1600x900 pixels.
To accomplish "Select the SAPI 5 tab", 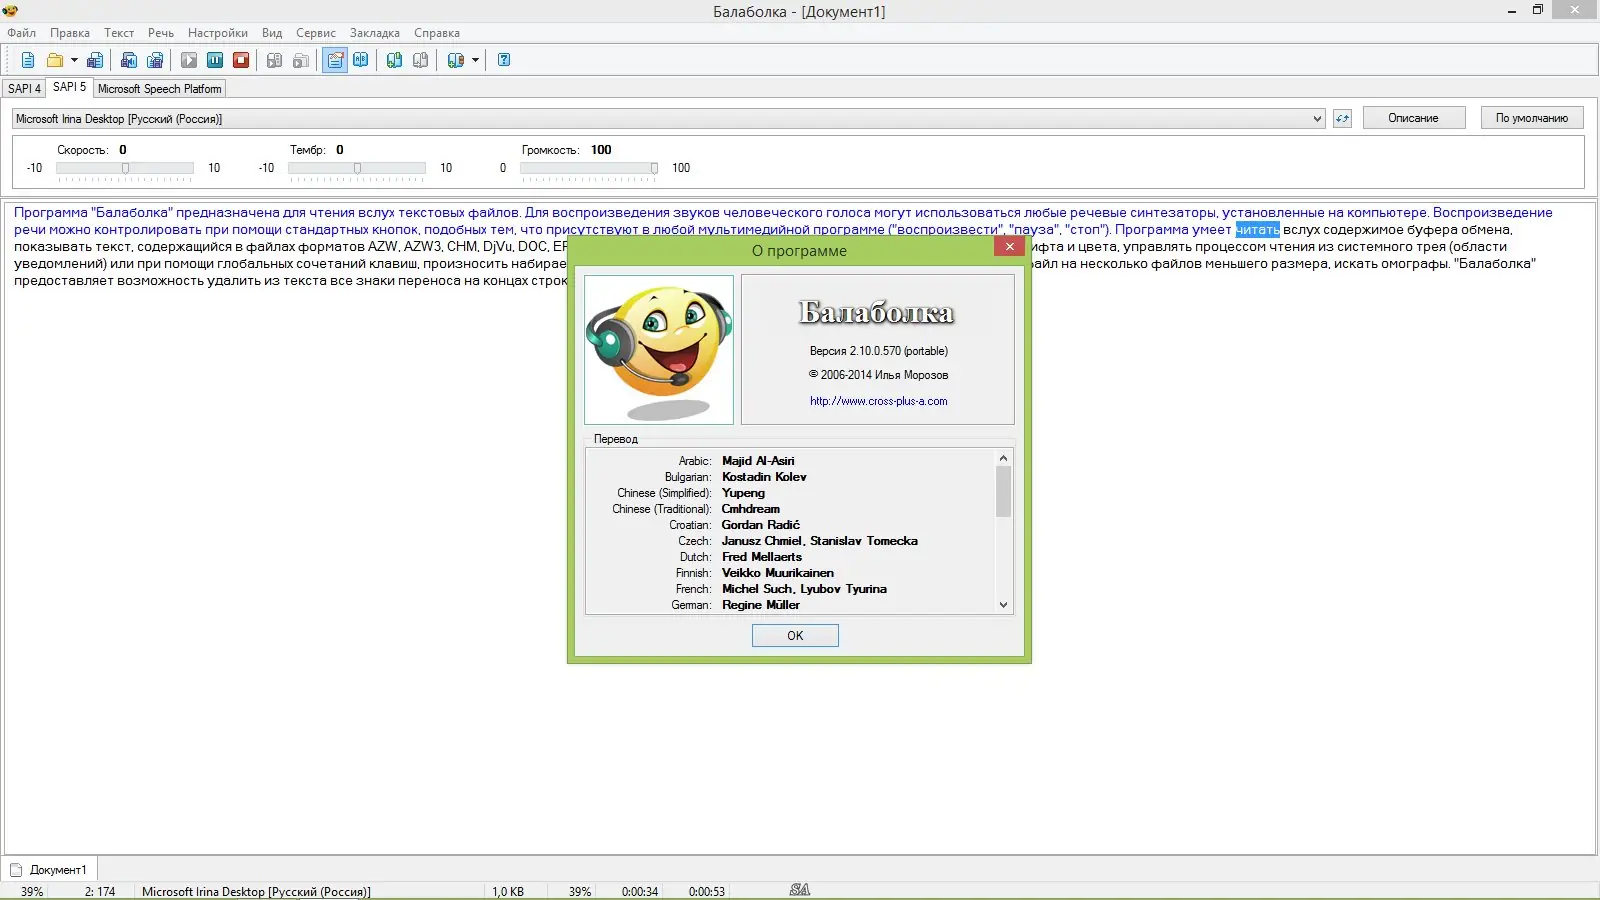I will click(70, 87).
